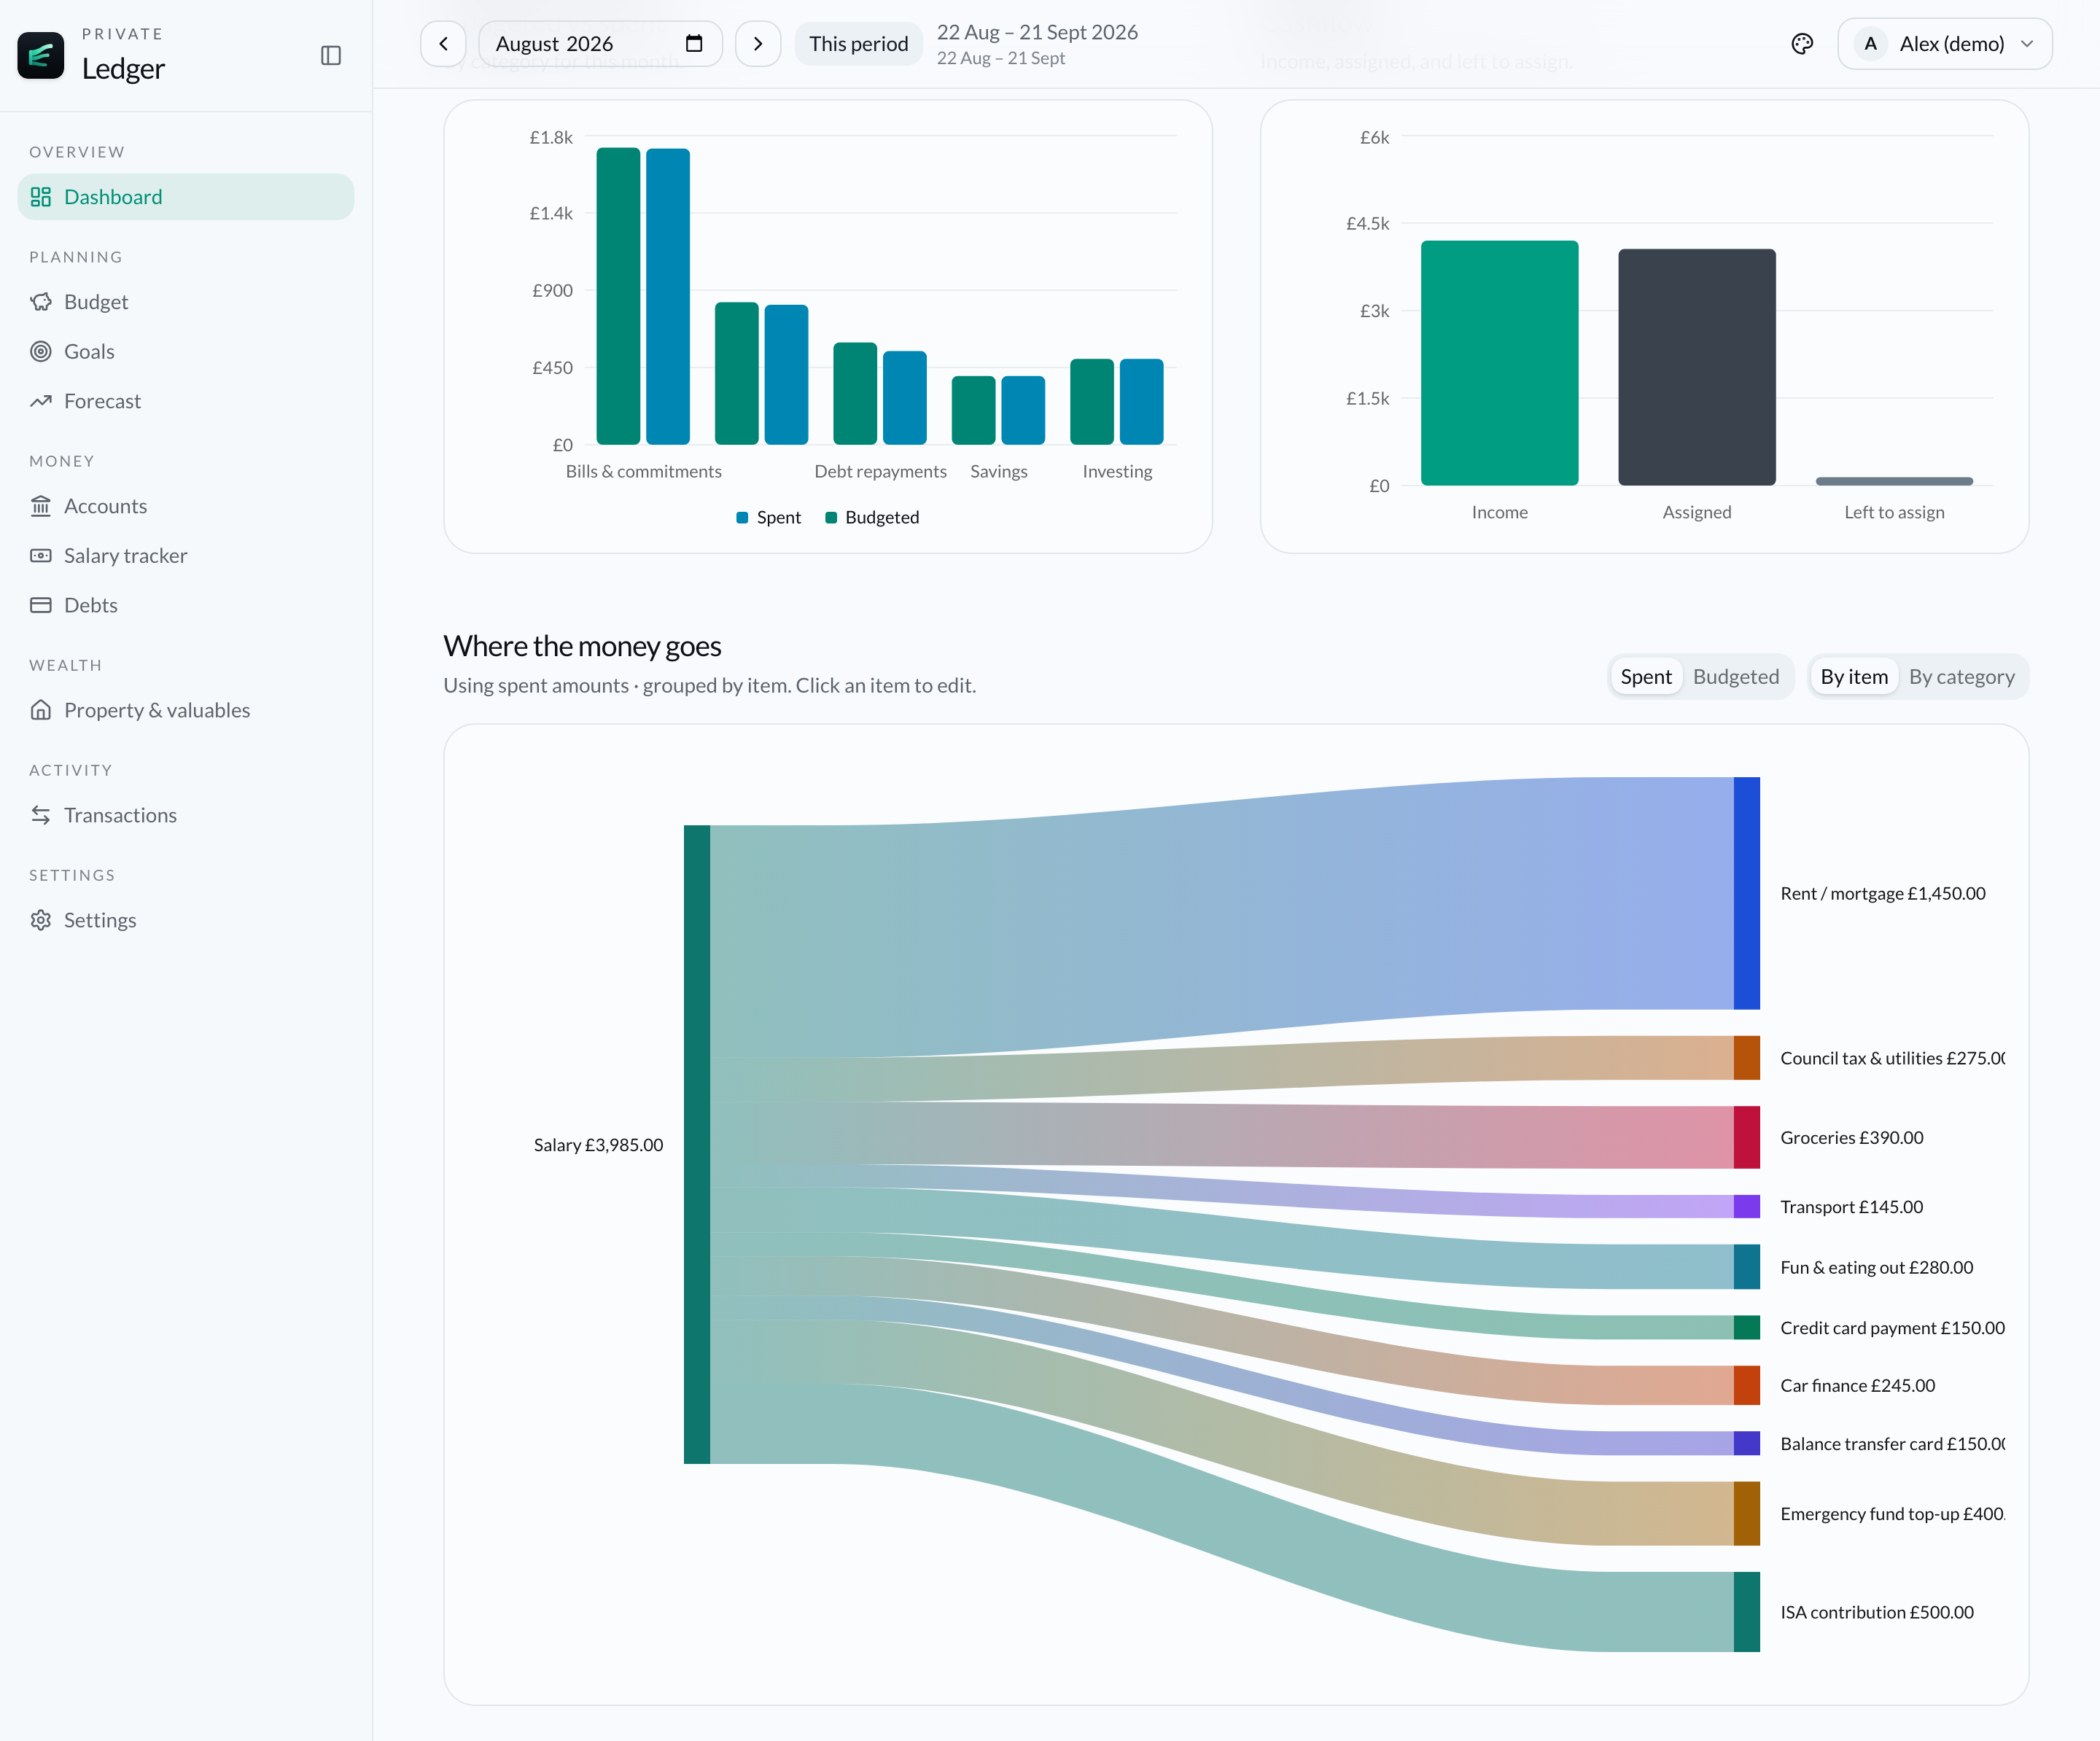This screenshot has height=1741, width=2100.
Task: Click the Forecast trend icon
Action: pos(41,401)
